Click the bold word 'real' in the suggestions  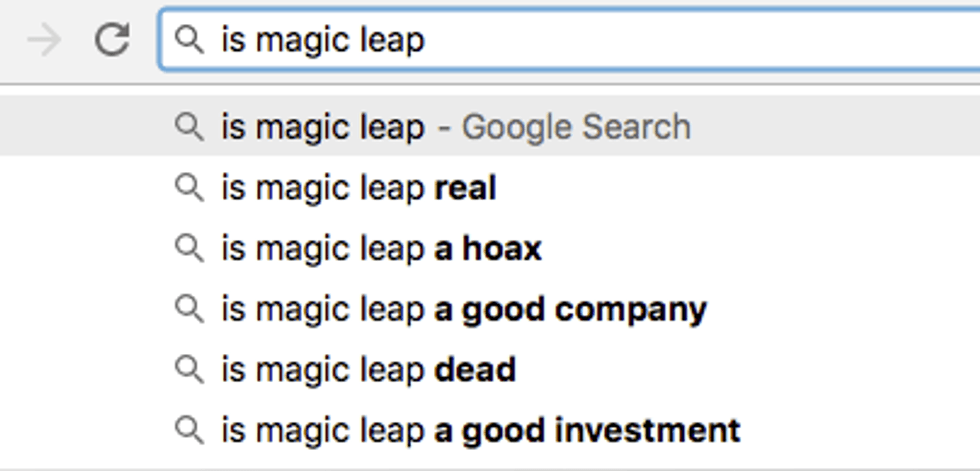(x=465, y=188)
